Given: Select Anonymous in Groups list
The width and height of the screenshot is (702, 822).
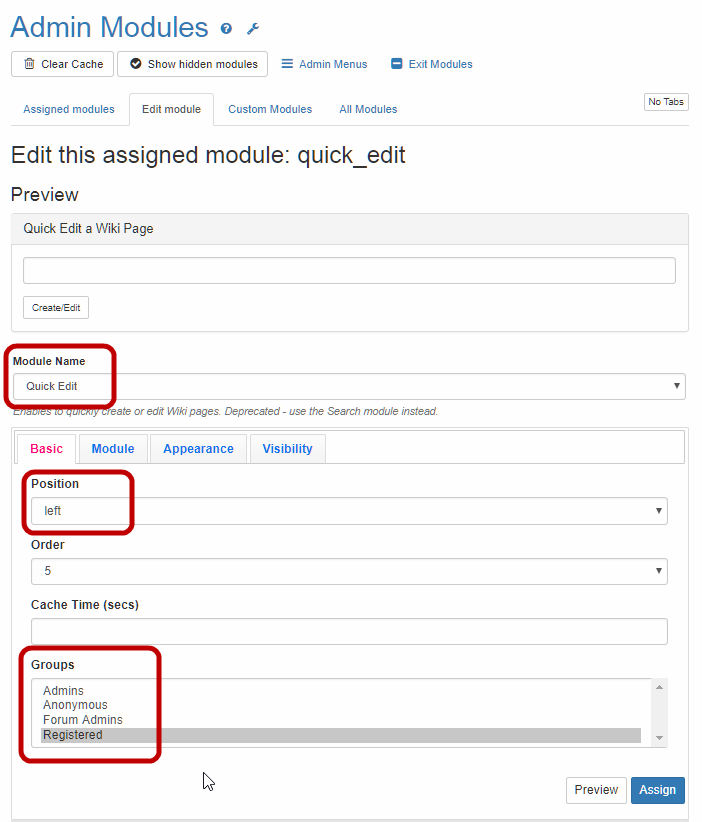Looking at the screenshot, I should point(75,705).
